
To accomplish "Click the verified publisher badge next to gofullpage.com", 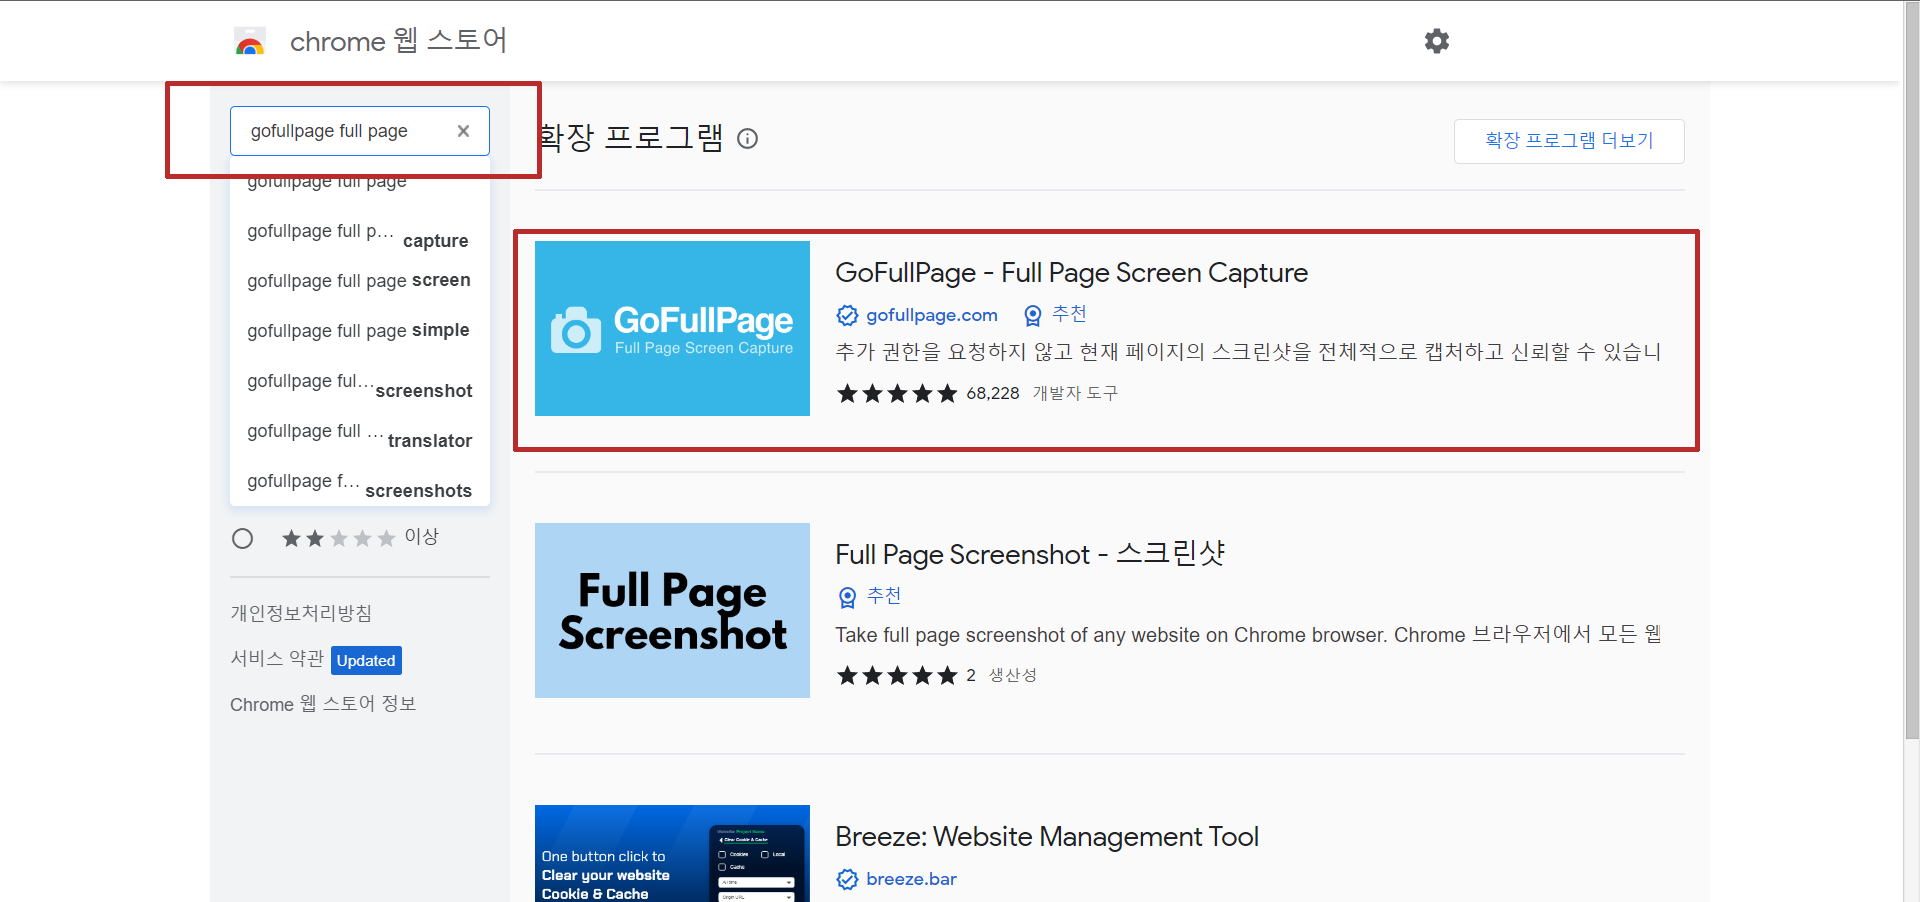I will click(847, 314).
